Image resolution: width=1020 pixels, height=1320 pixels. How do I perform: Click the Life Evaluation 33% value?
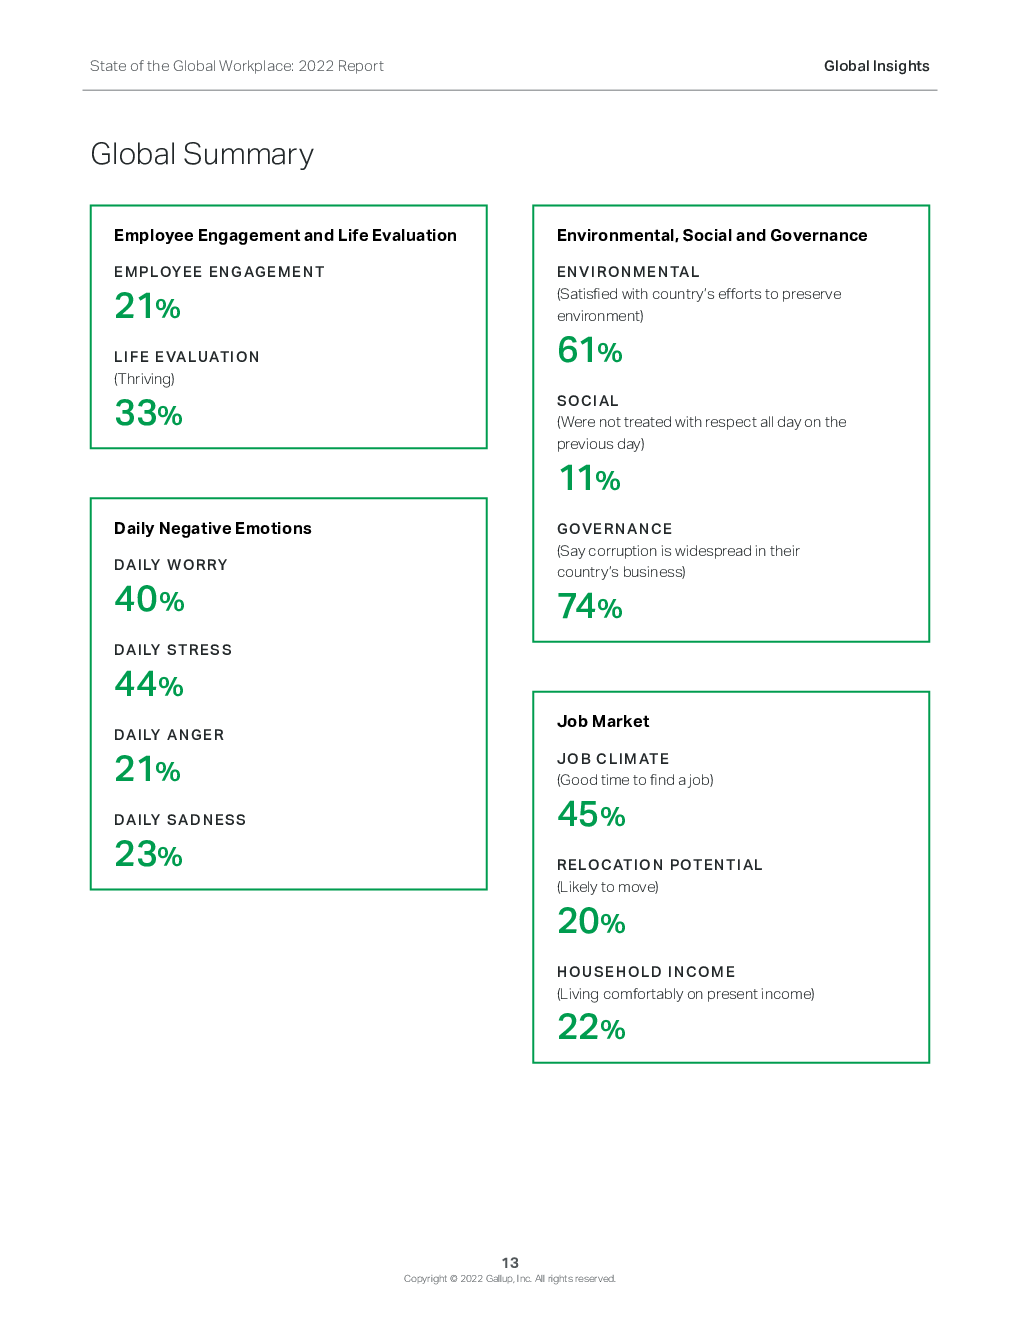148,413
